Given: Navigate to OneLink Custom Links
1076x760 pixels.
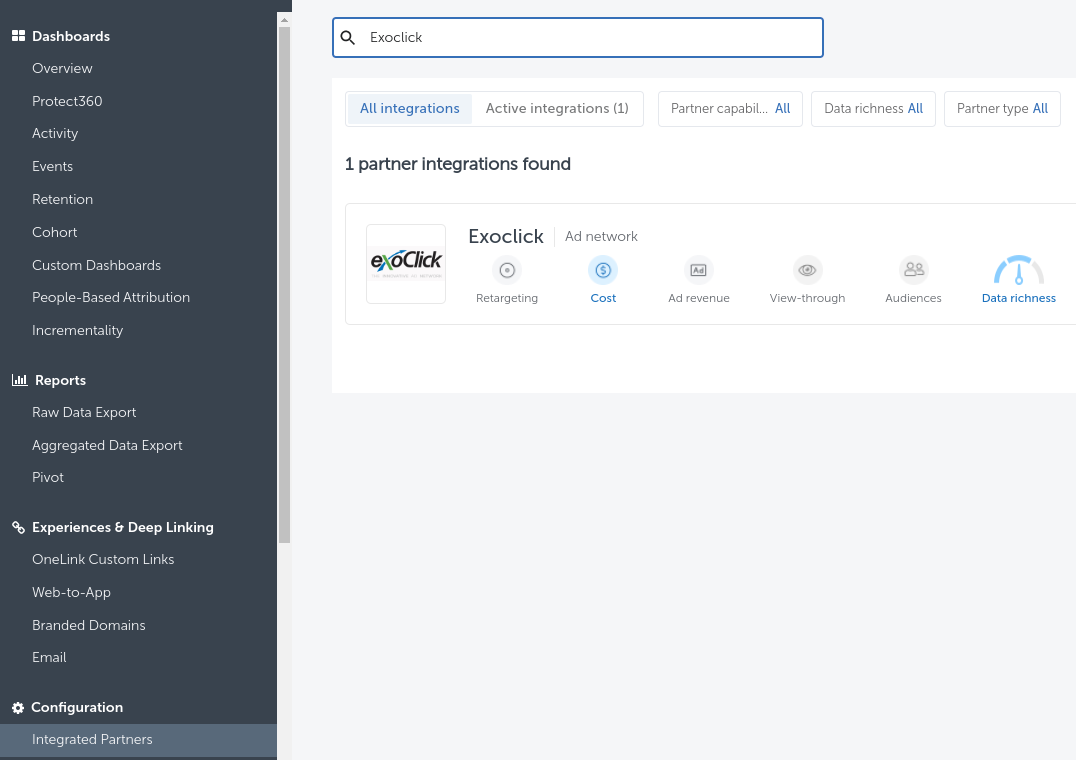Looking at the screenshot, I should pyautogui.click(x=103, y=559).
